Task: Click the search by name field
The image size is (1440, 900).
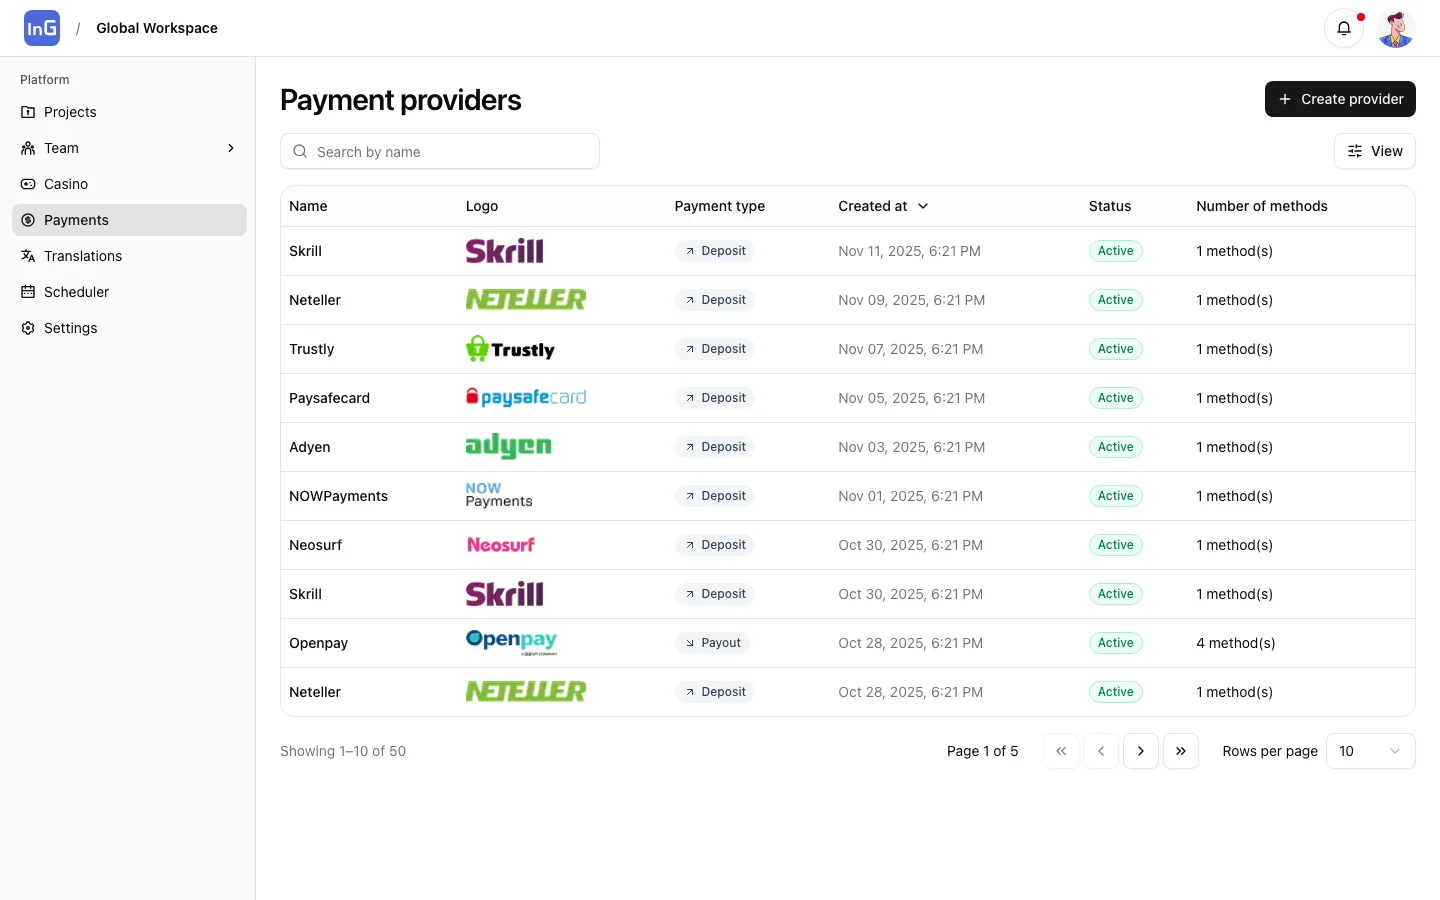Action: (x=440, y=151)
